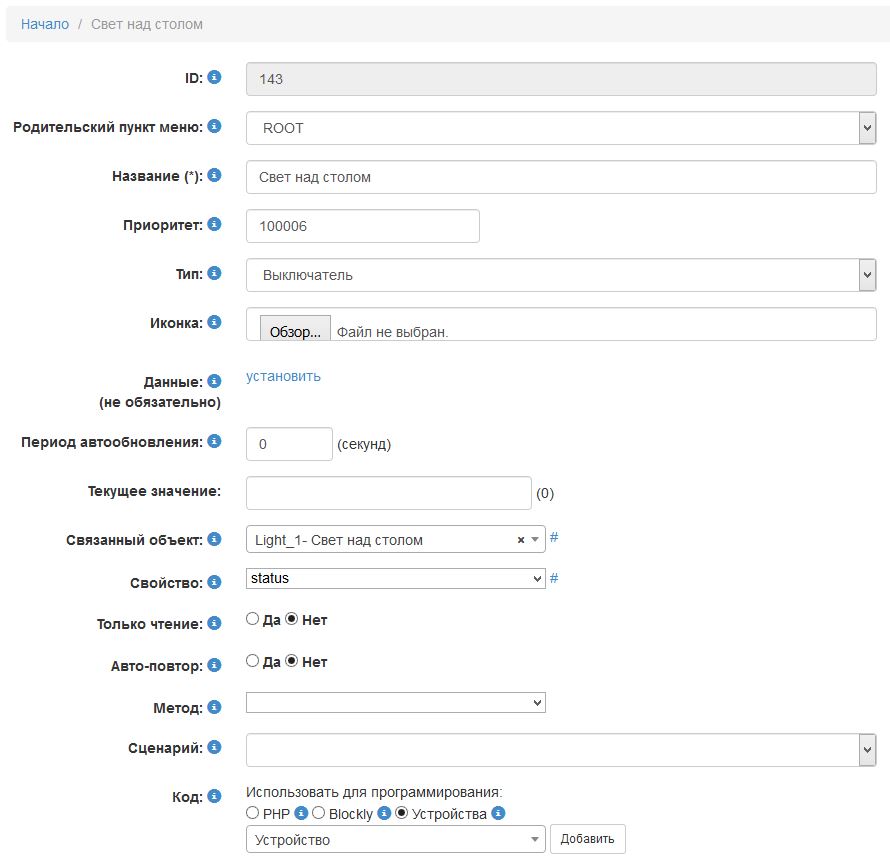Click the установить link for Данные
Image resolution: width=890 pixels, height=863 pixels.
pos(284,377)
